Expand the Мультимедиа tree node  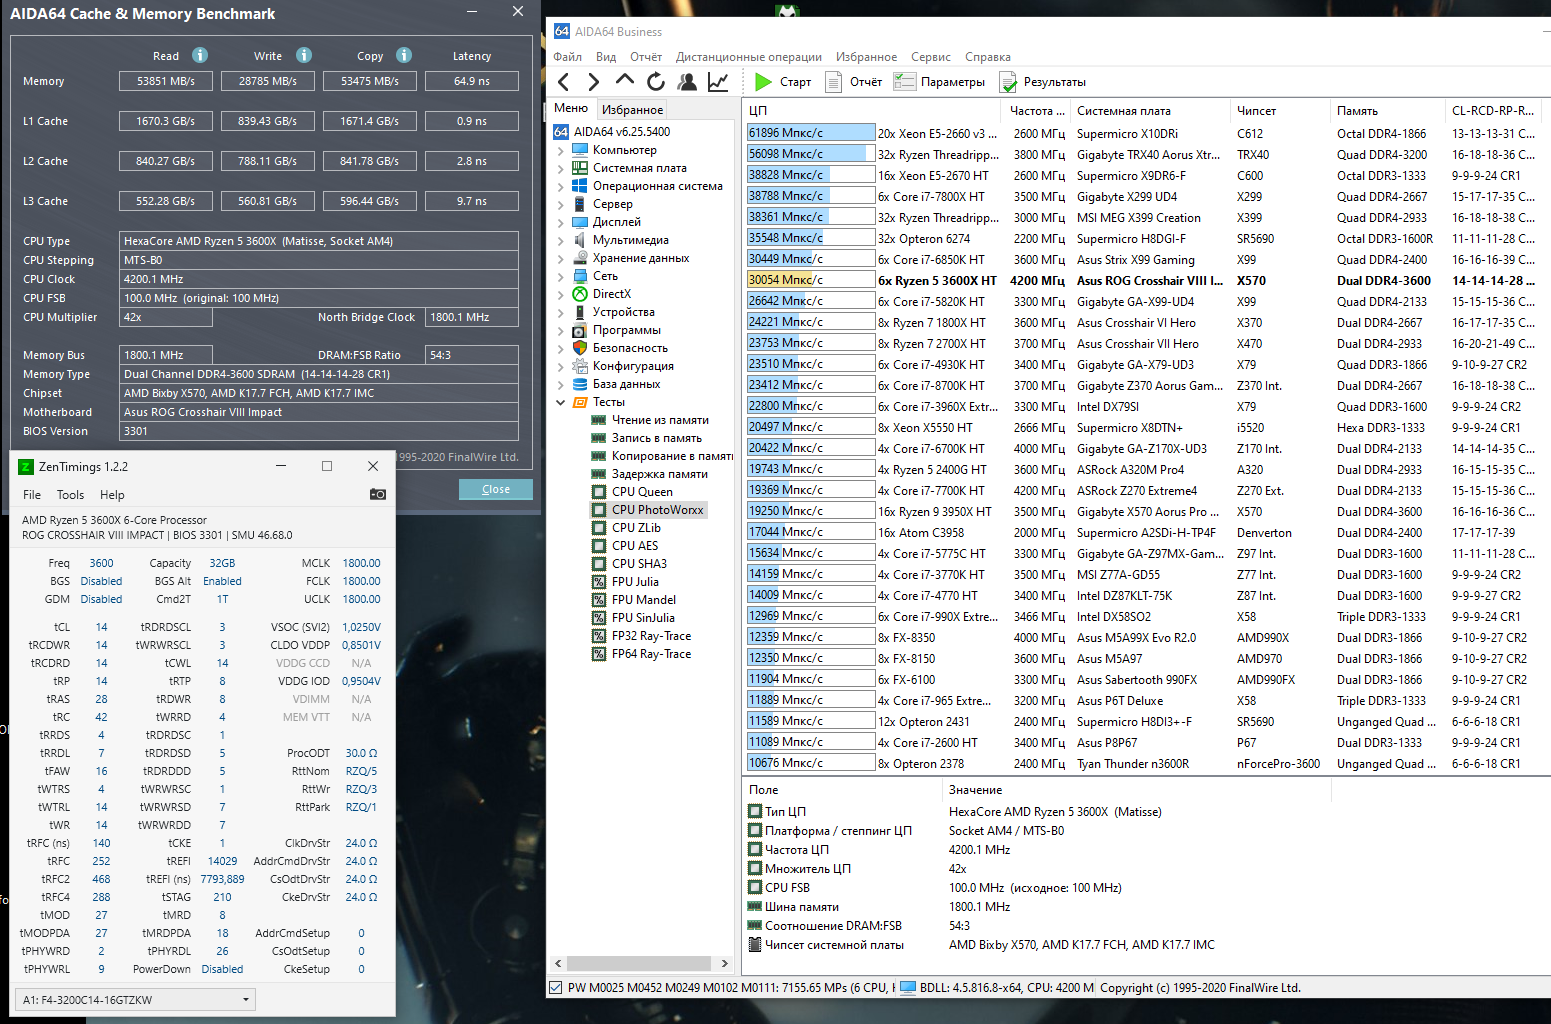560,240
